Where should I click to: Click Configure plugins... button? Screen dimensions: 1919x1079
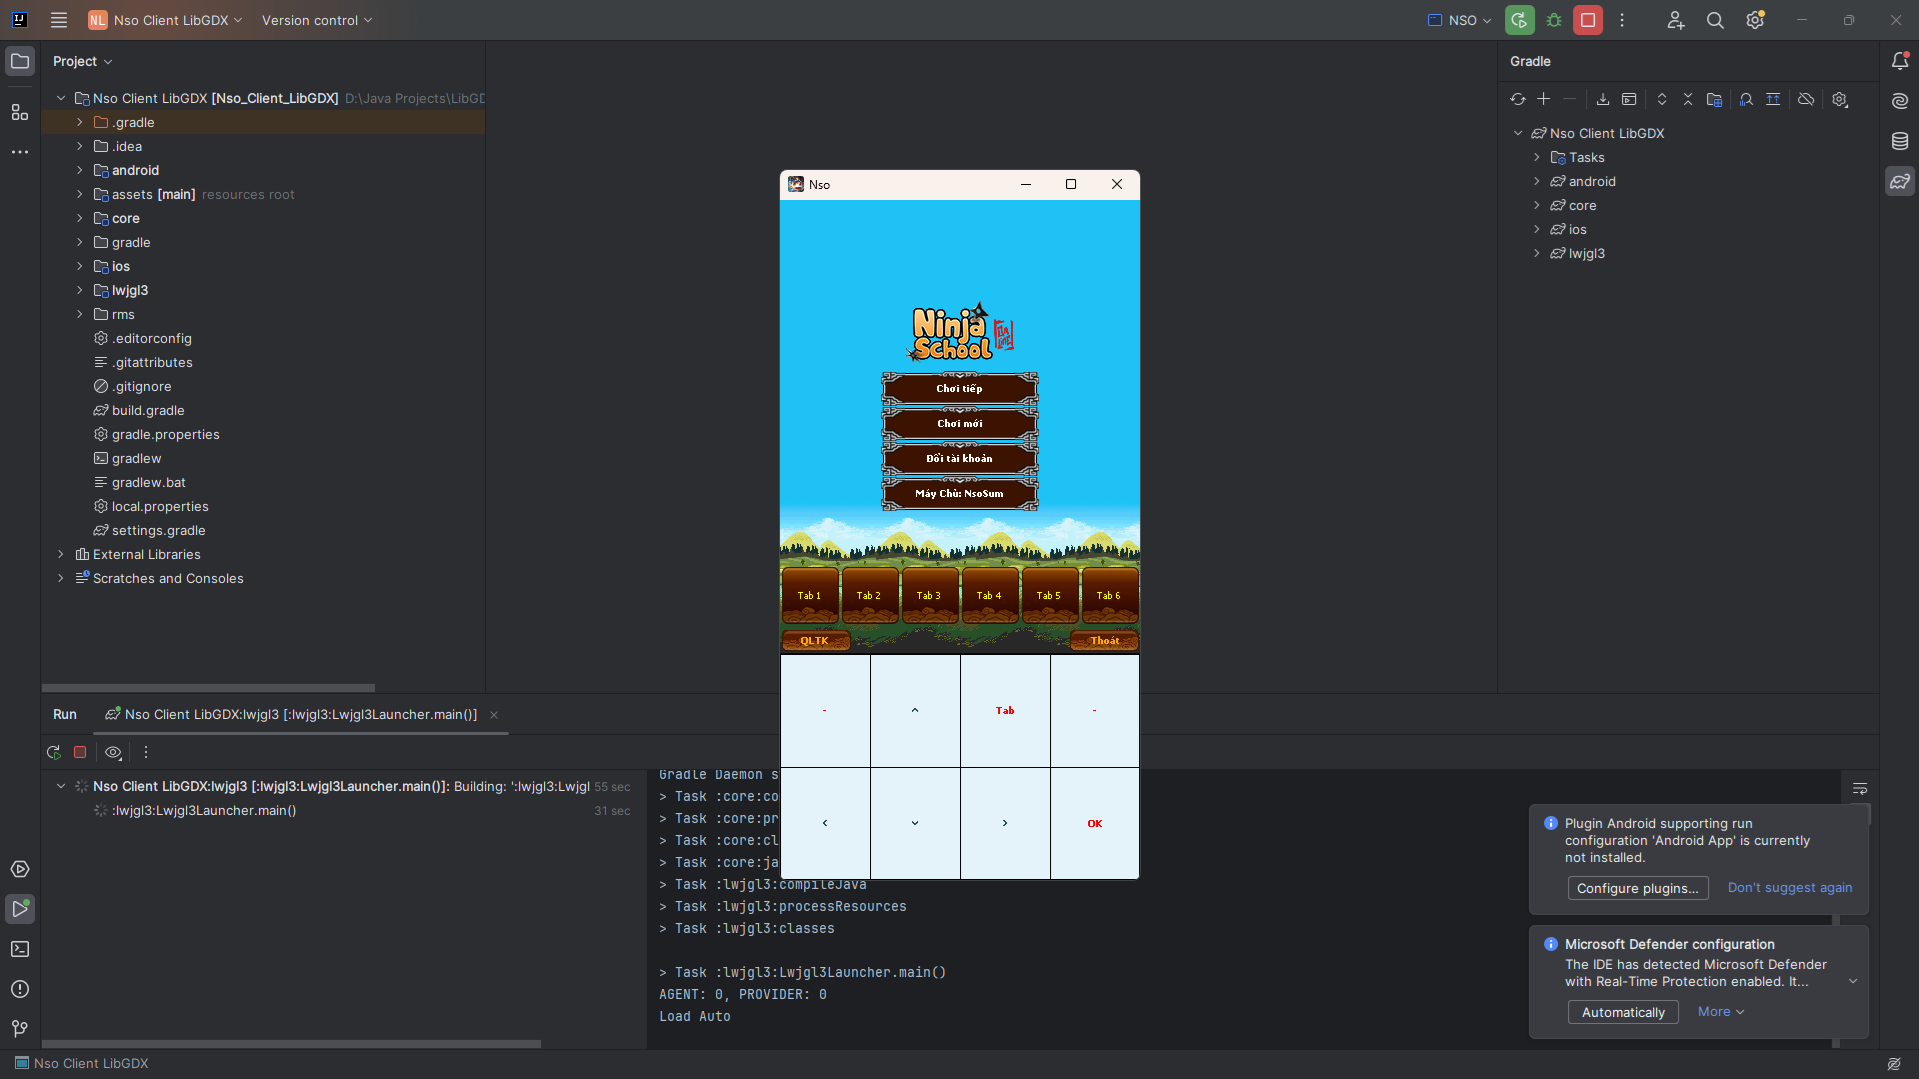click(x=1637, y=888)
